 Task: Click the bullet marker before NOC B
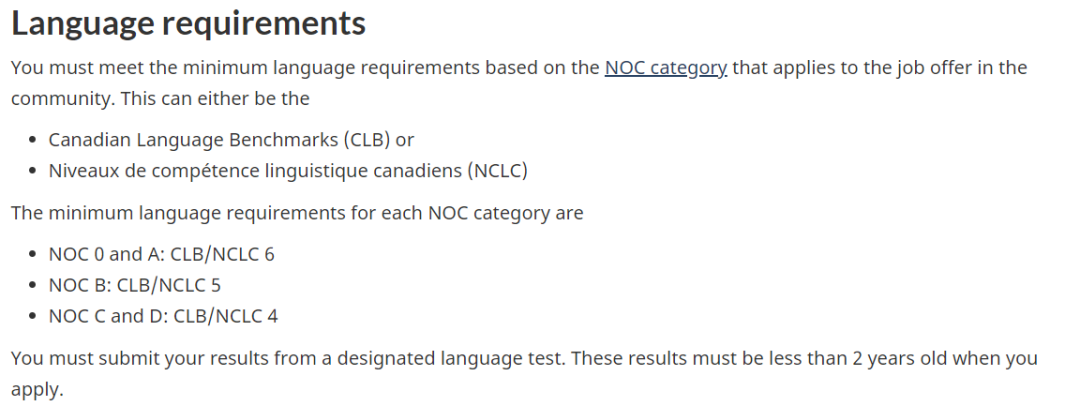(x=32, y=286)
